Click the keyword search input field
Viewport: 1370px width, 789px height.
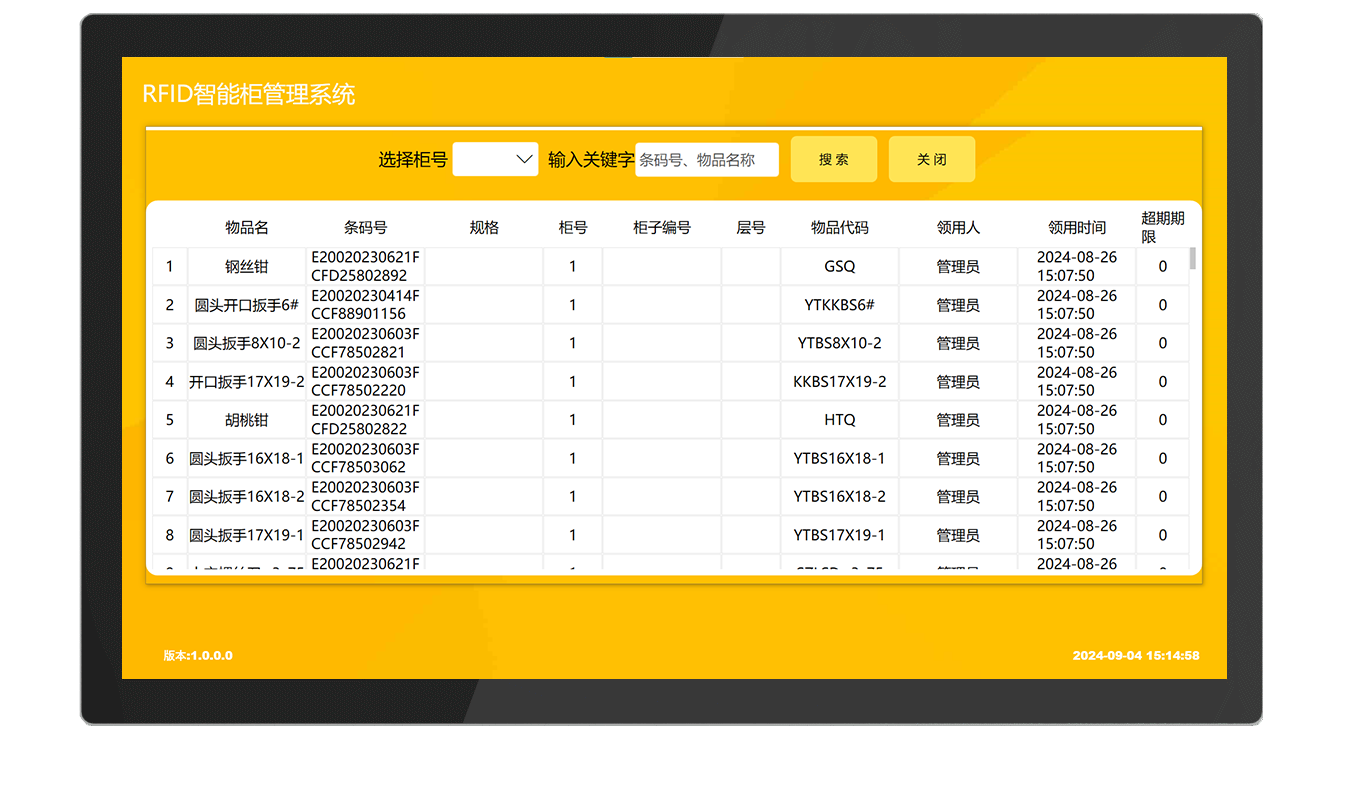pyautogui.click(x=706, y=159)
